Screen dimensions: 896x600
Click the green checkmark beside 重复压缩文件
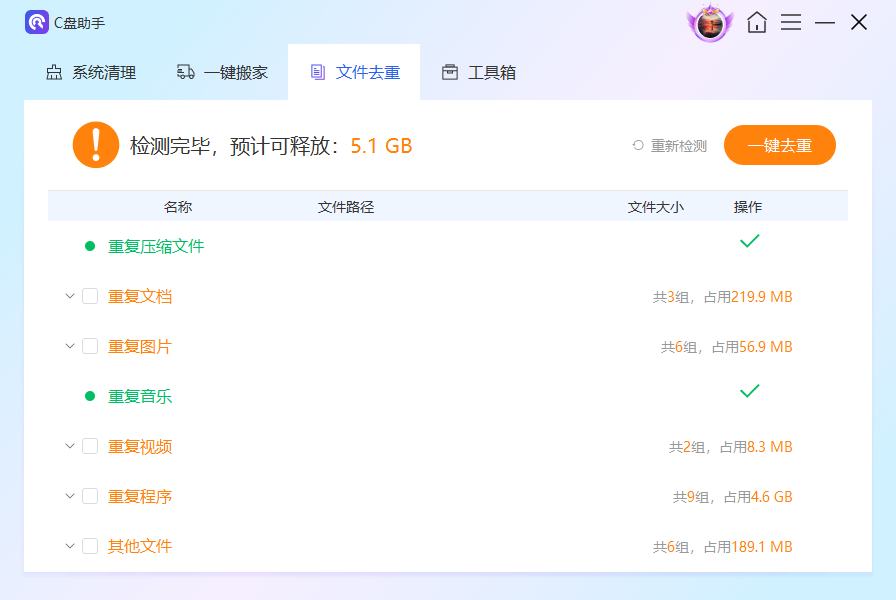tap(749, 241)
